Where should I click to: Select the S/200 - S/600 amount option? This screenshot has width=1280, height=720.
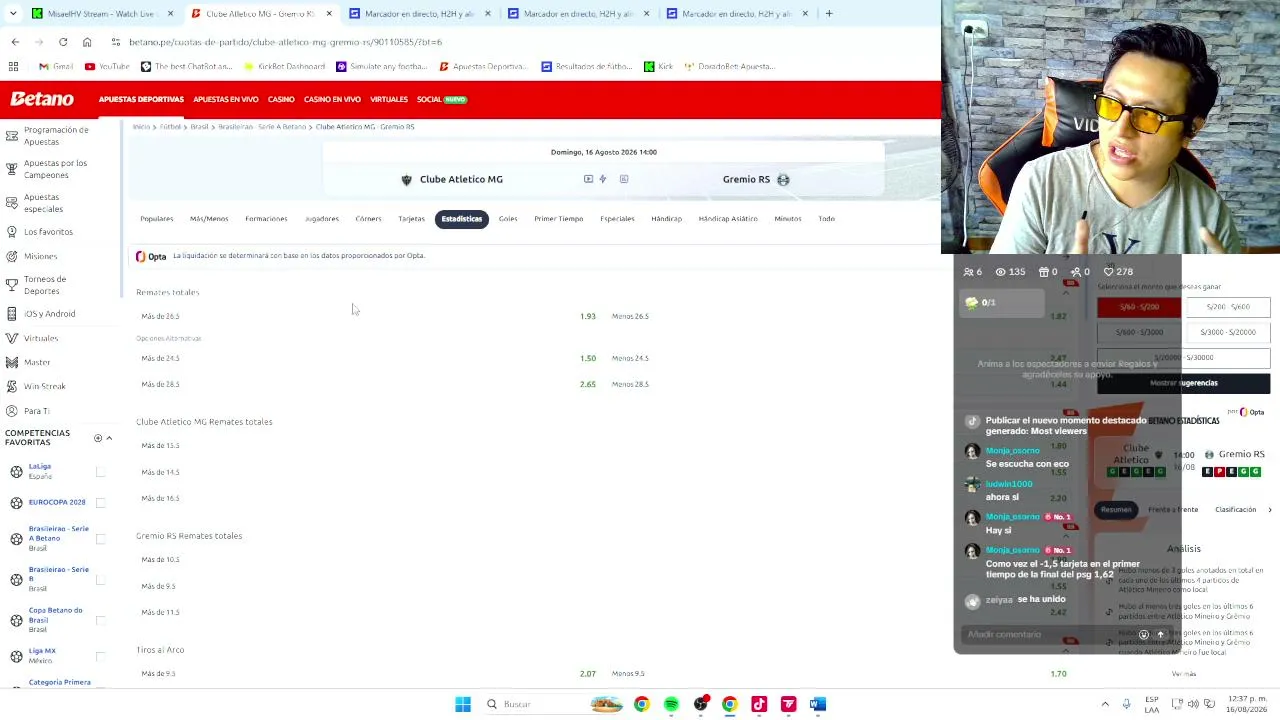(1228, 307)
